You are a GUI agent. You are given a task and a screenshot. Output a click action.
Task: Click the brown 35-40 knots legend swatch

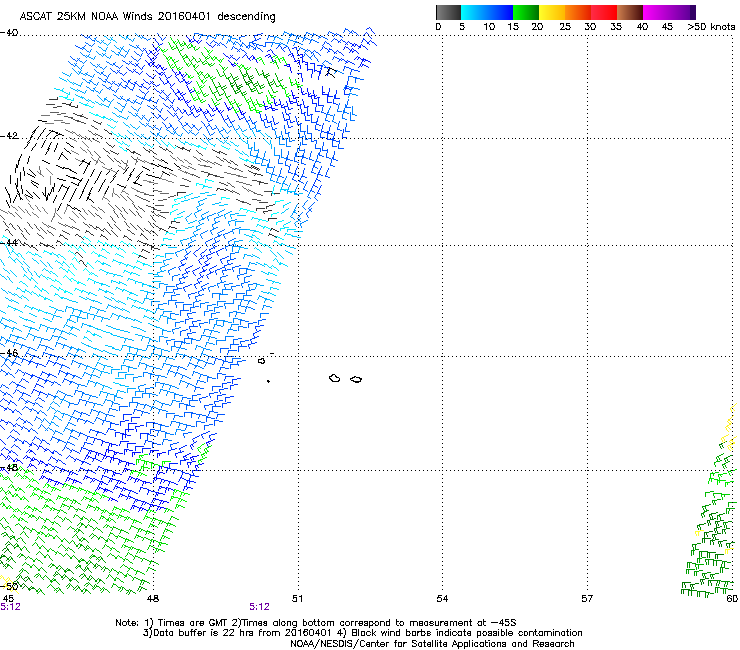point(630,12)
